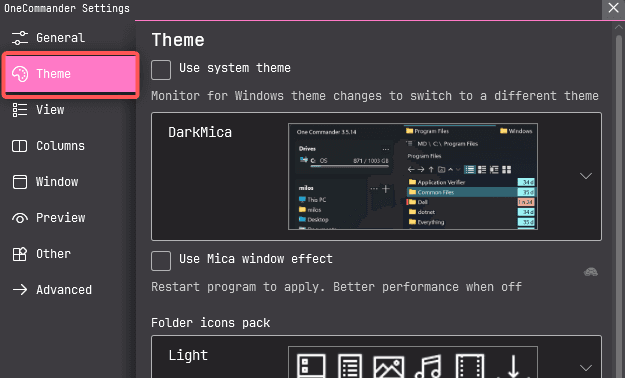
Task: Click the scrollbar up arrow
Action: click(619, 27)
